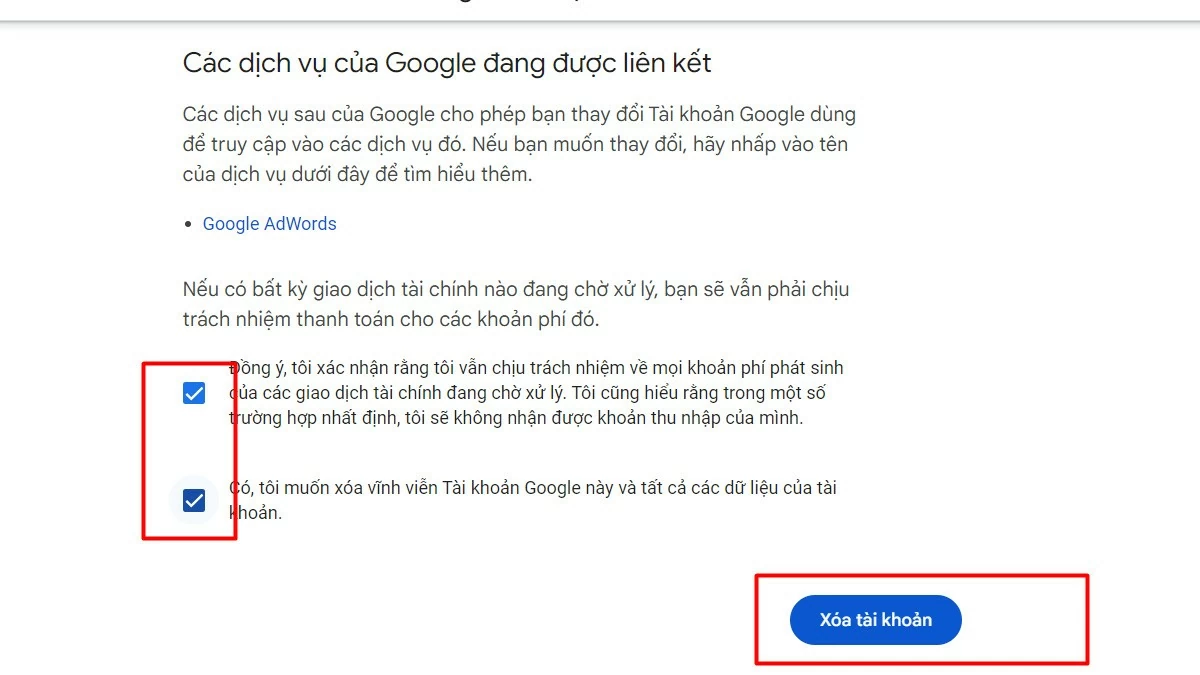Follow the Google AdWords service link
The width and height of the screenshot is (1200, 675).
[x=268, y=223]
